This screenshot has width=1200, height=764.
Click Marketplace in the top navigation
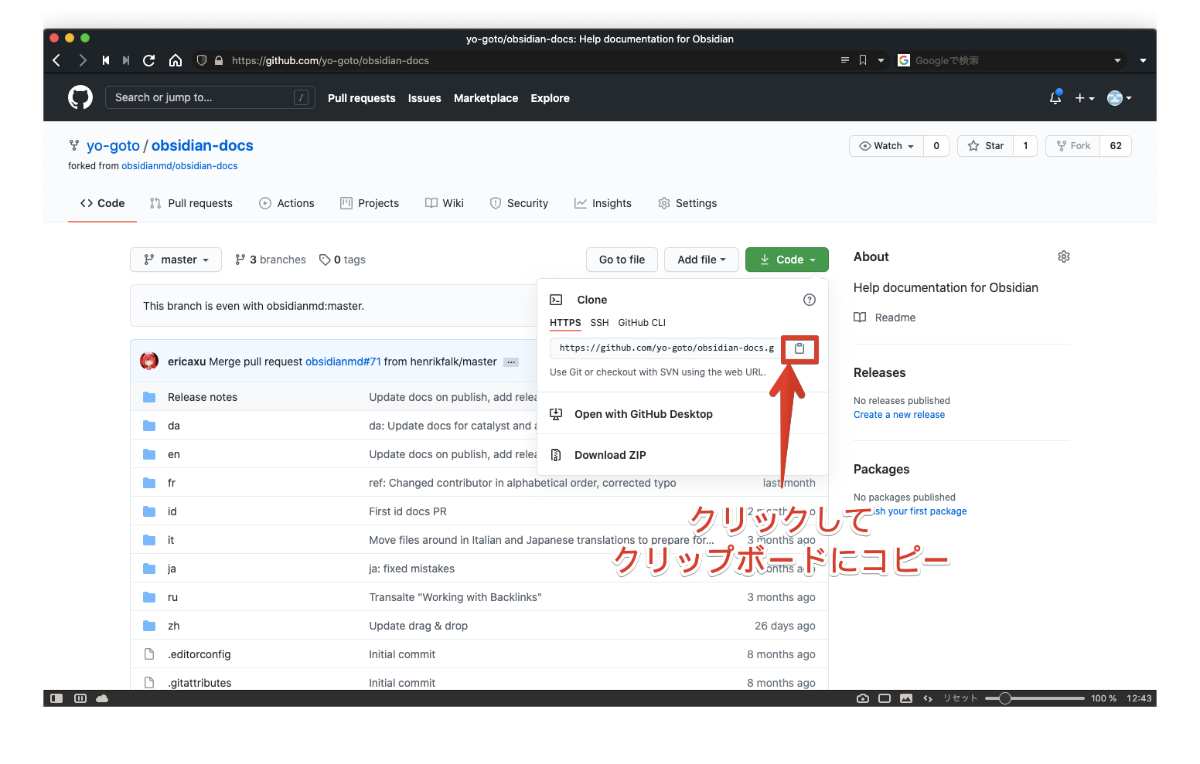click(486, 98)
